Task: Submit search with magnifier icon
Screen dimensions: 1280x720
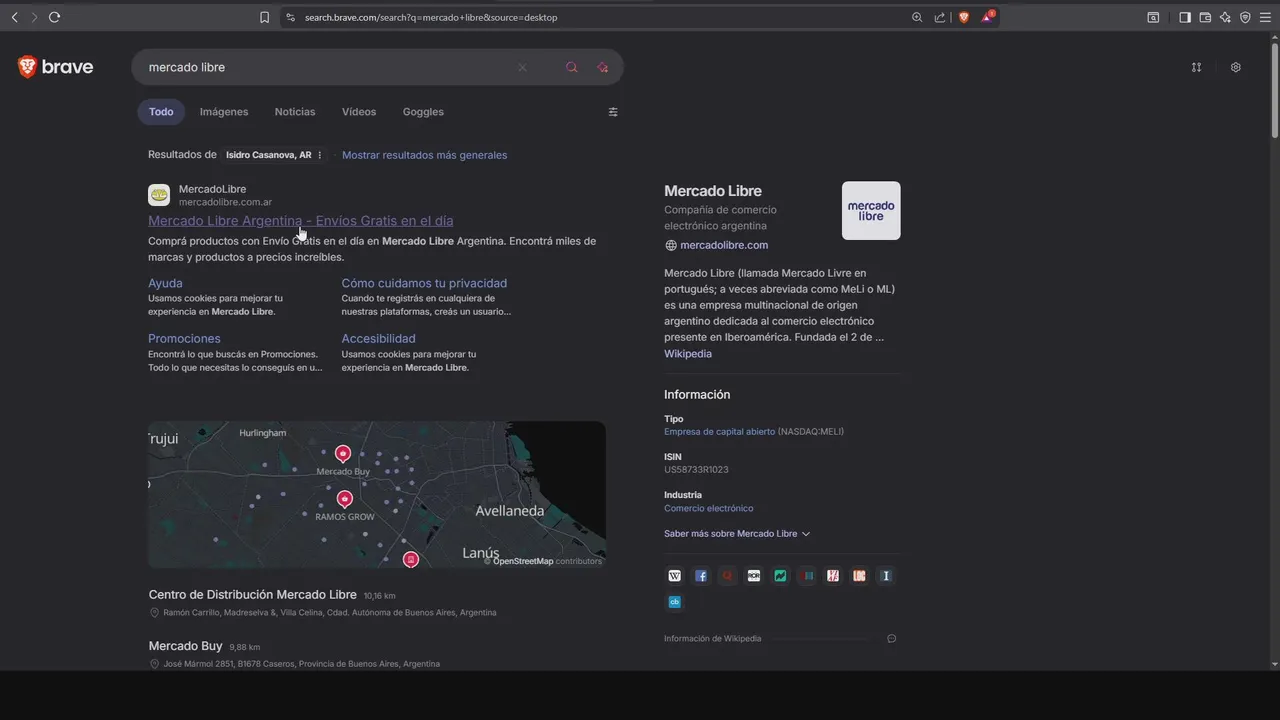Action: coord(571,67)
